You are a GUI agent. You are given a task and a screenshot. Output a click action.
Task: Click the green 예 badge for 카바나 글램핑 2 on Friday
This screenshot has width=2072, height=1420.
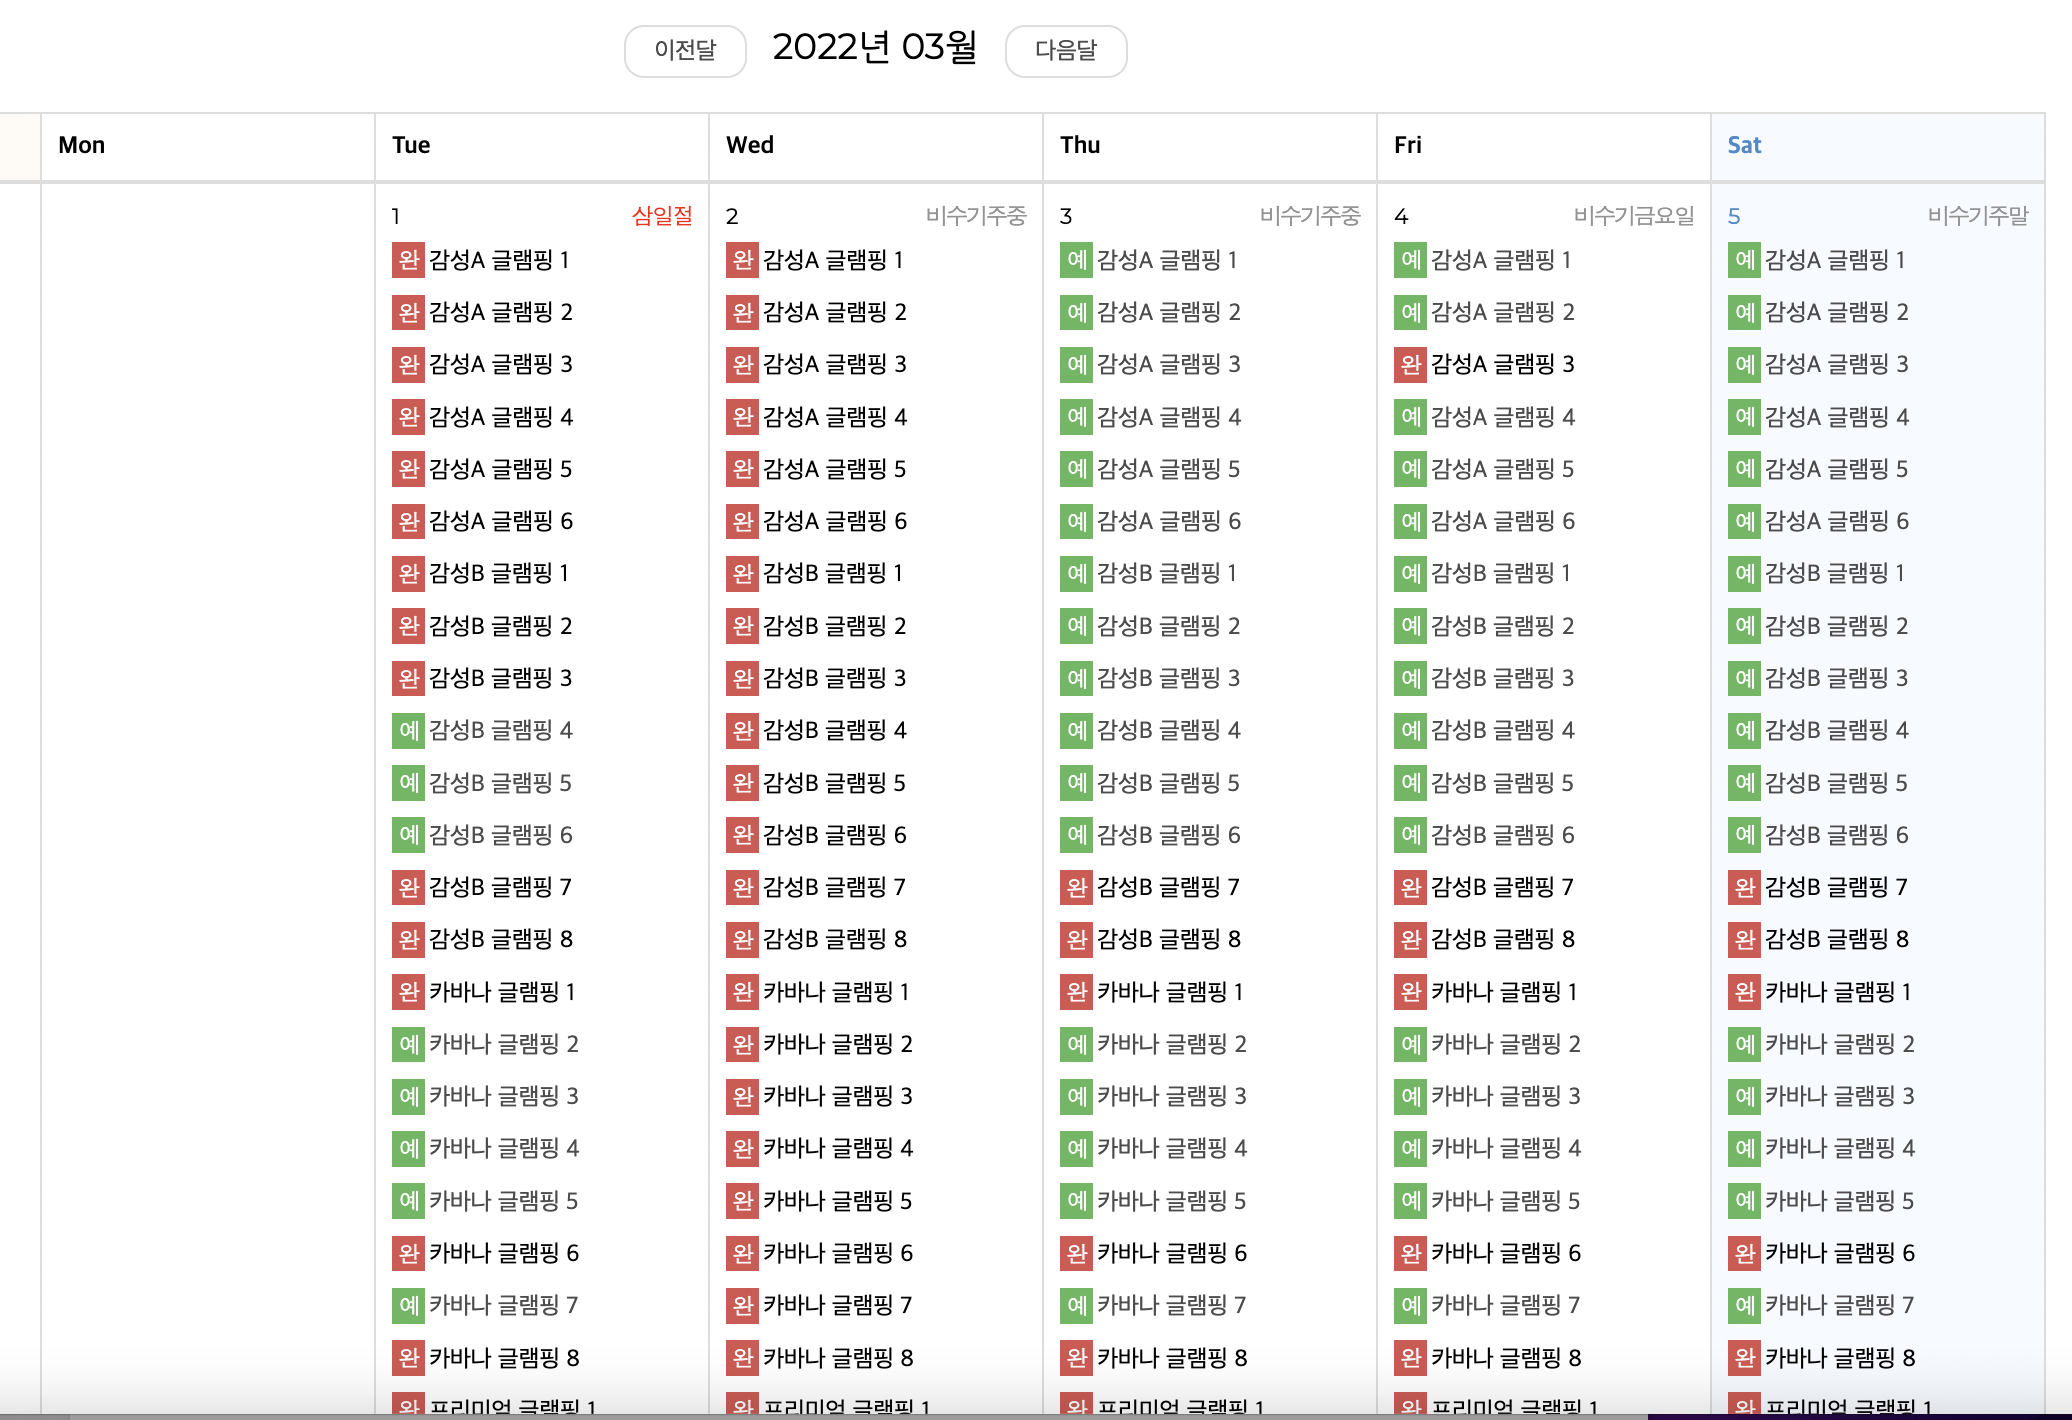[1410, 1045]
